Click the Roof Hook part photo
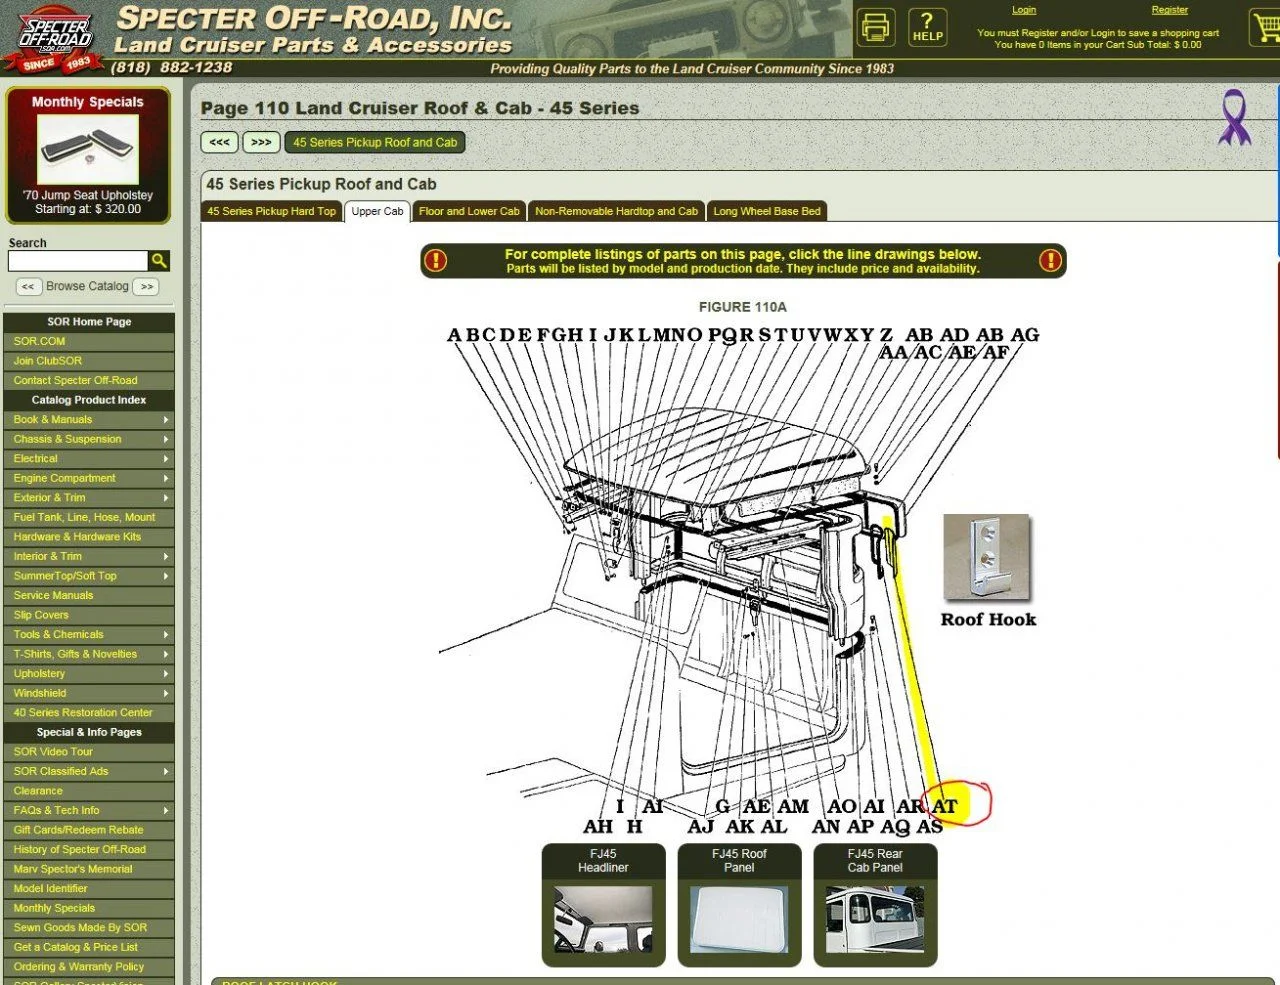 point(986,558)
